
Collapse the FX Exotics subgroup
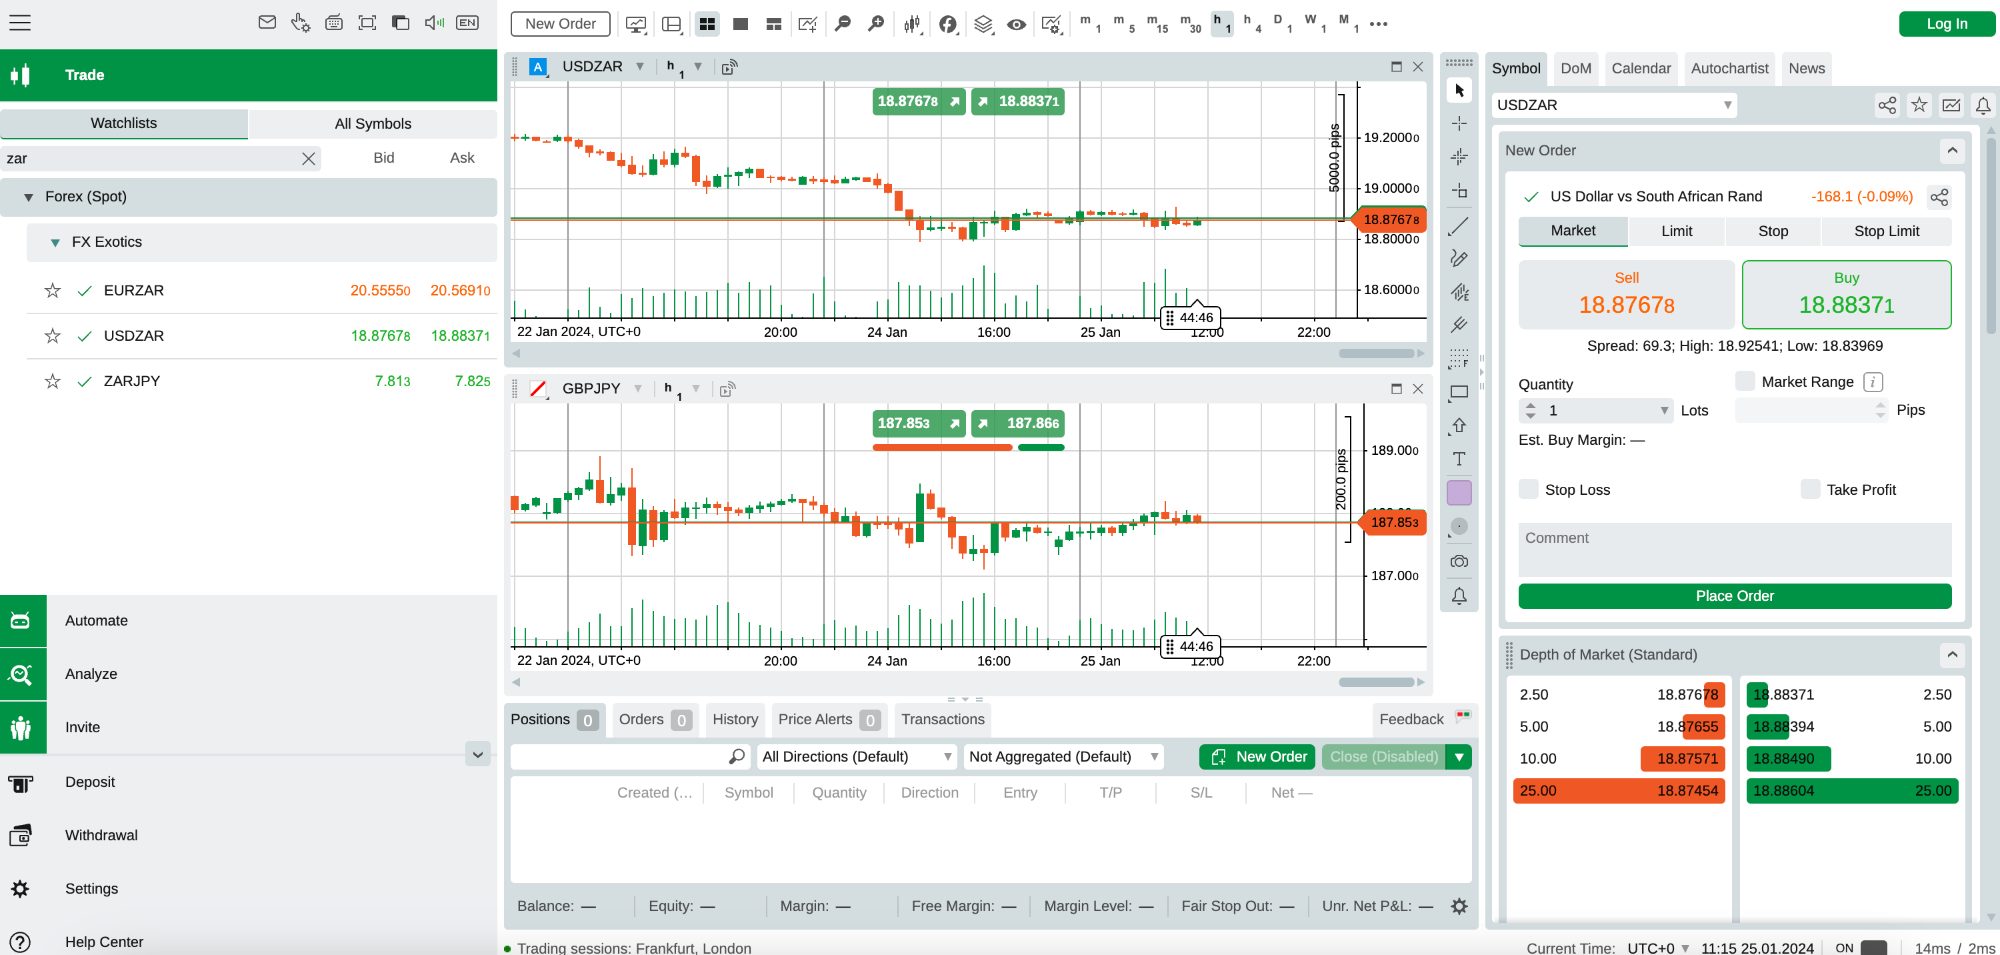pyautogui.click(x=55, y=242)
